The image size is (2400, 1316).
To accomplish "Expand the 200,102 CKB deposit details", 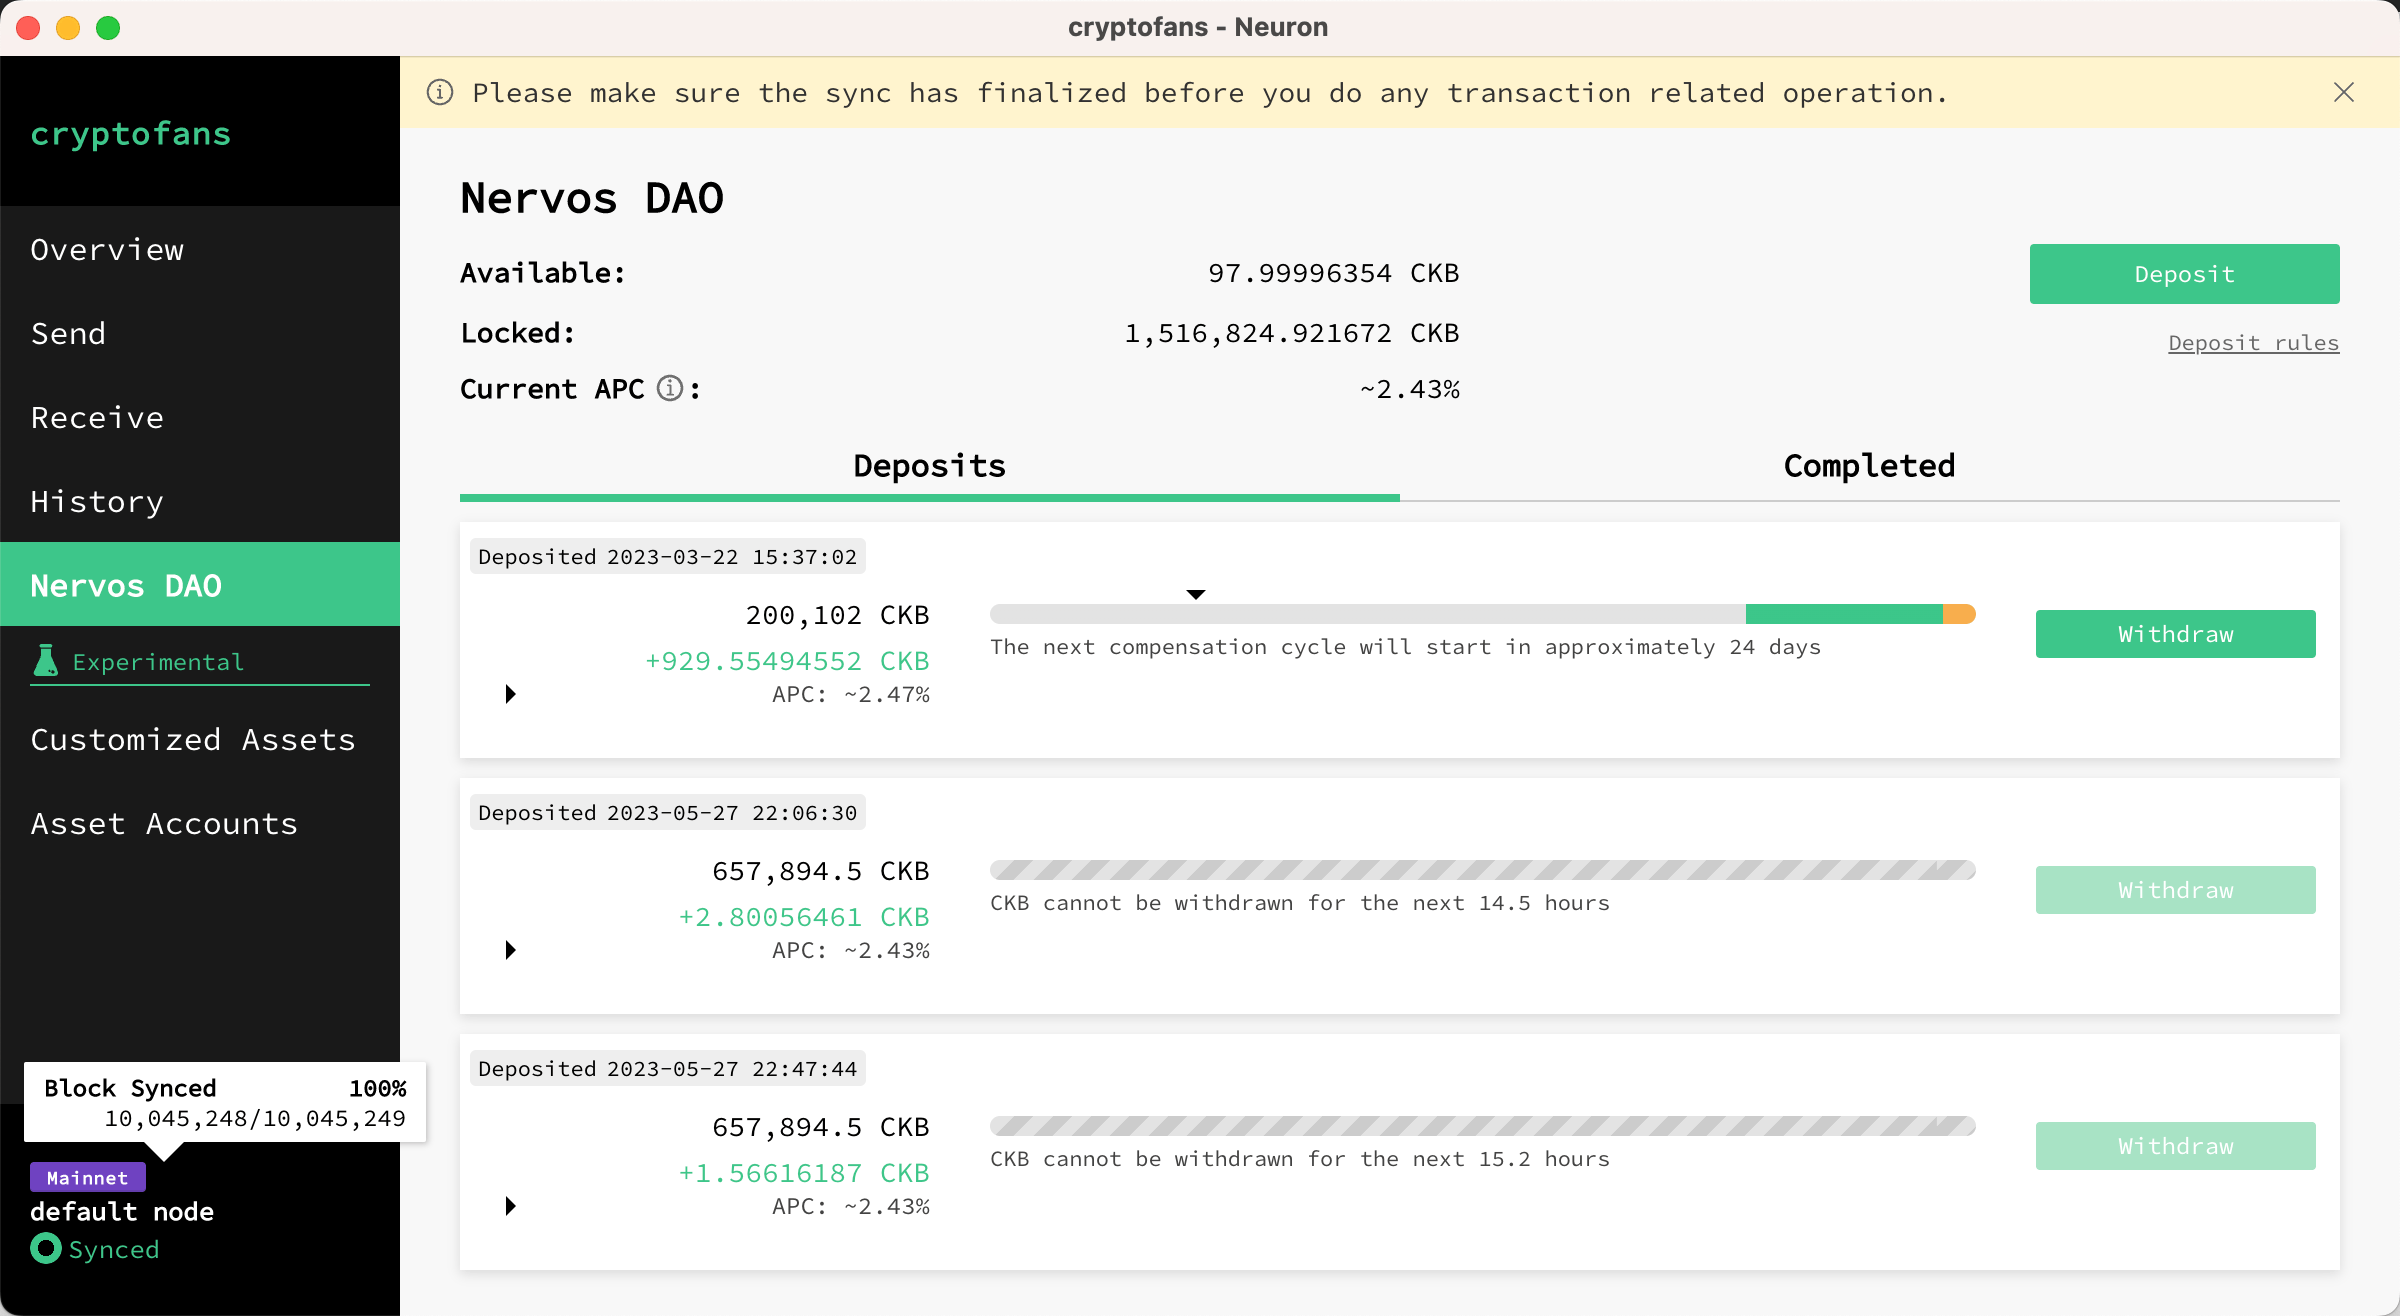I will [x=511, y=694].
